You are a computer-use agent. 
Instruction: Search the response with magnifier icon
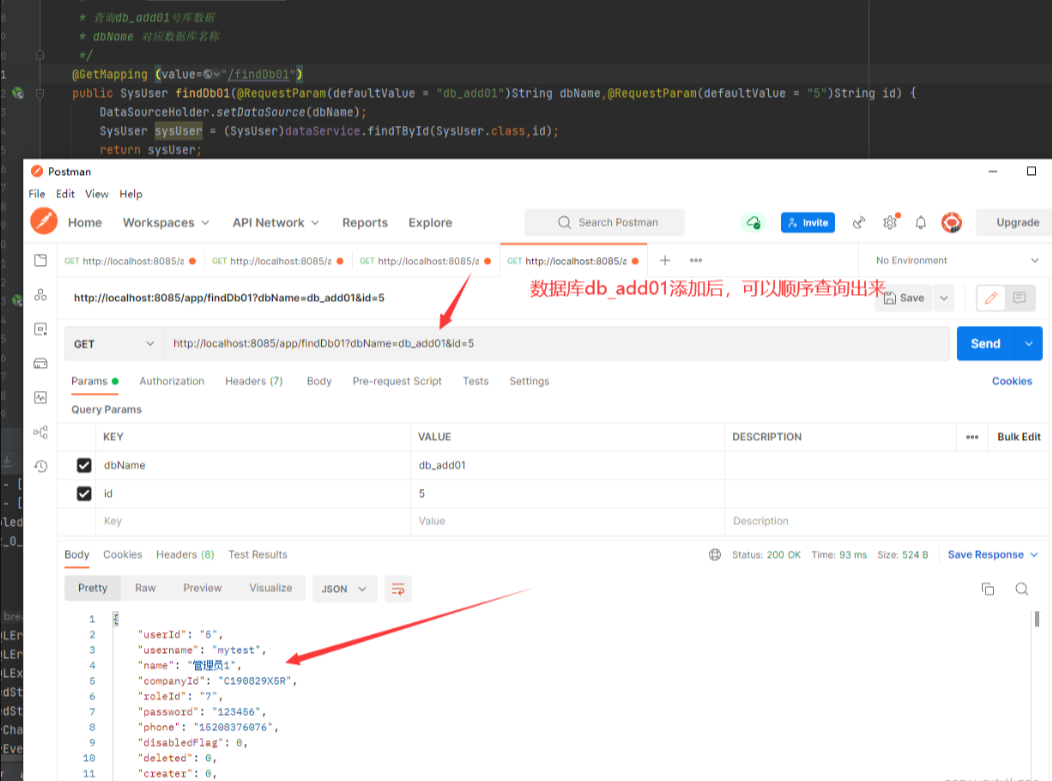(x=1022, y=589)
